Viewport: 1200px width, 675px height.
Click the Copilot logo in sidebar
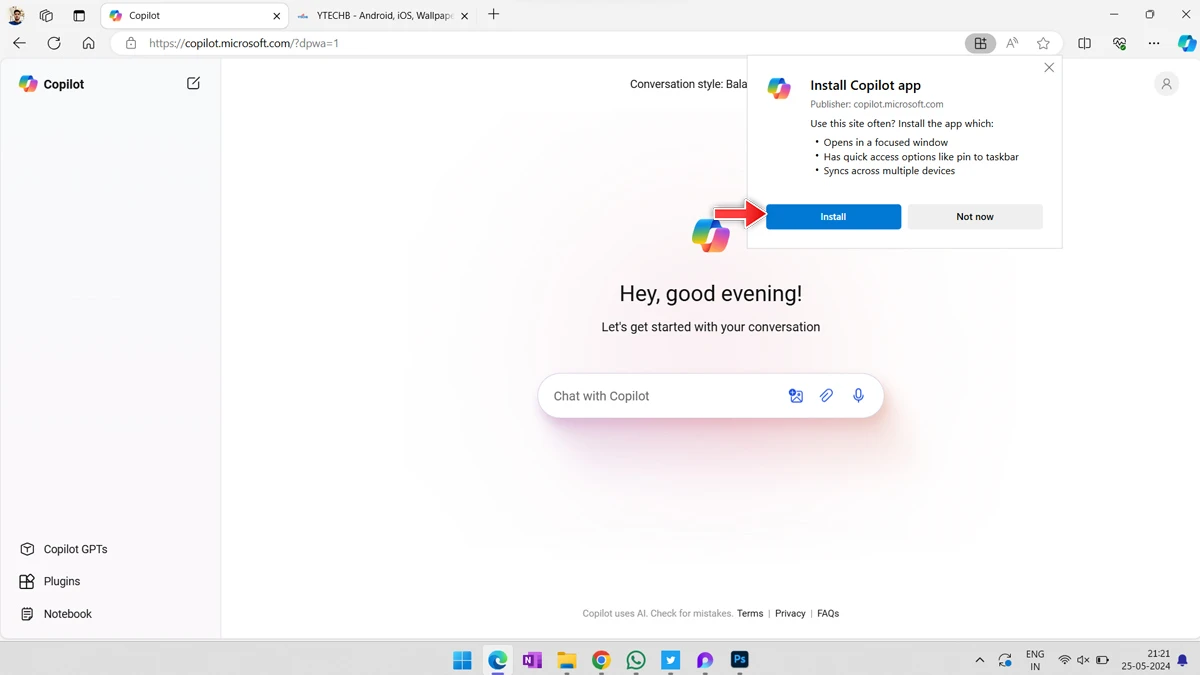pos(28,84)
